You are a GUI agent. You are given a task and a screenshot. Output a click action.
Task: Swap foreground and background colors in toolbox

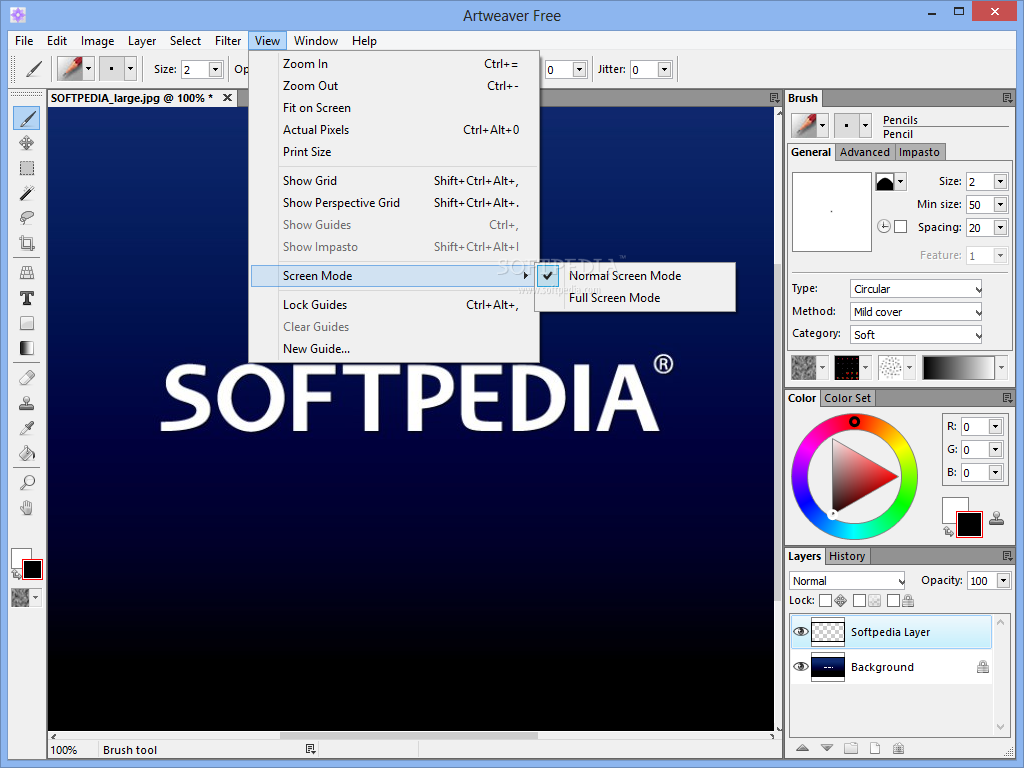16,574
